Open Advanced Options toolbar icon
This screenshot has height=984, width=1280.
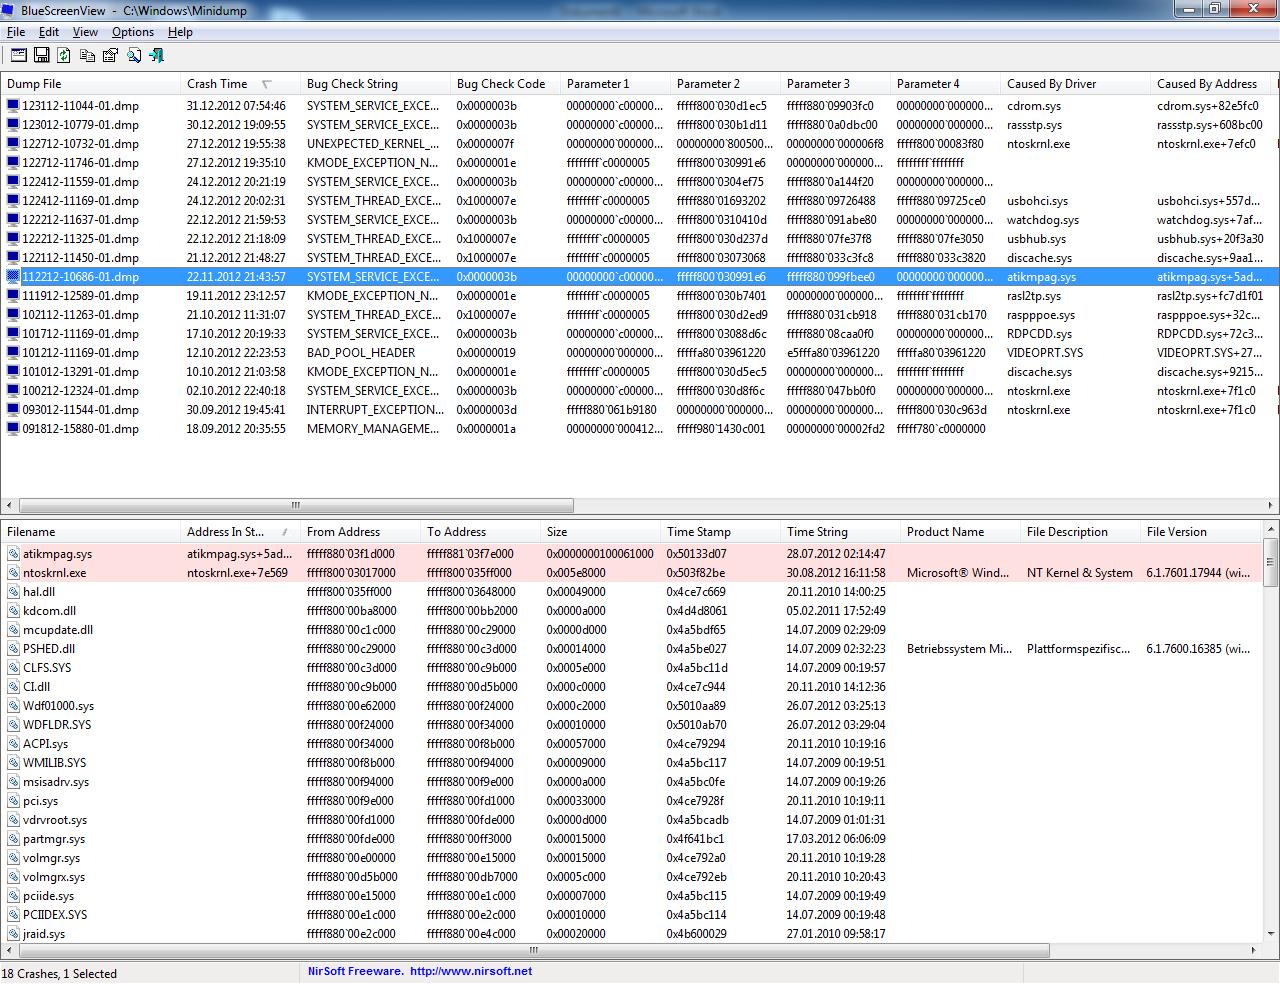pos(19,55)
